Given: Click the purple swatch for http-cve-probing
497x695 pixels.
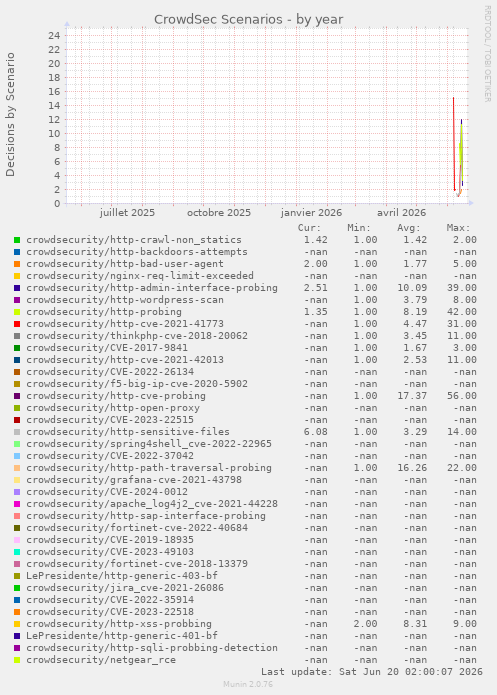Looking at the screenshot, I should 17,396.
